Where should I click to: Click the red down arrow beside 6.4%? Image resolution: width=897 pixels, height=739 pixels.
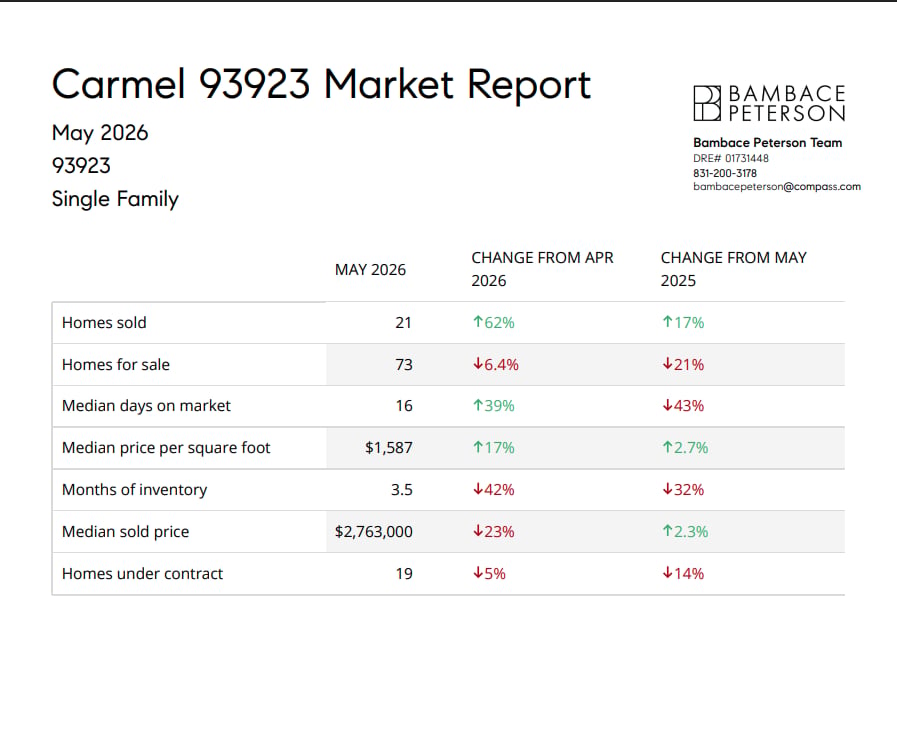click(478, 364)
